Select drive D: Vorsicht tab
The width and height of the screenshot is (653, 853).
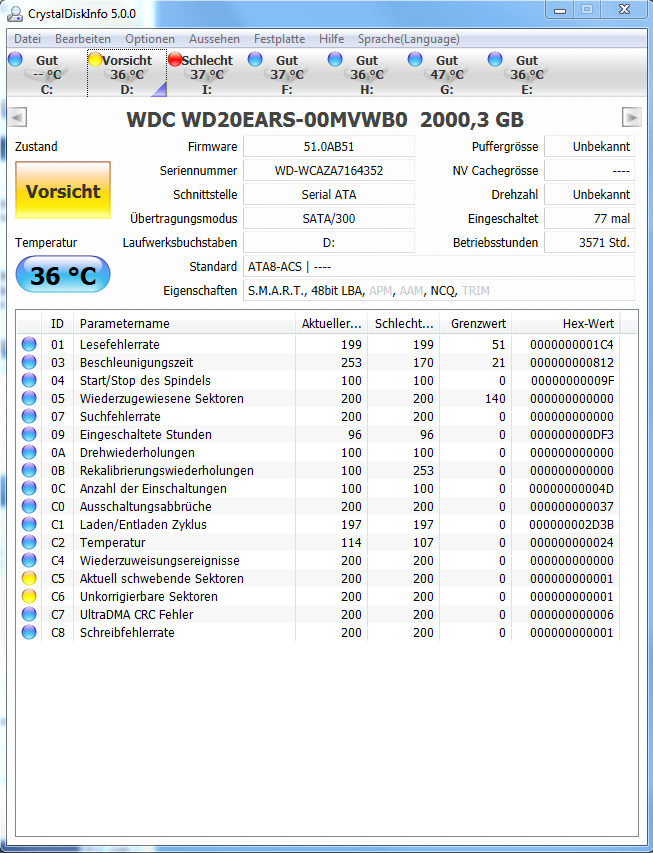(x=127, y=74)
